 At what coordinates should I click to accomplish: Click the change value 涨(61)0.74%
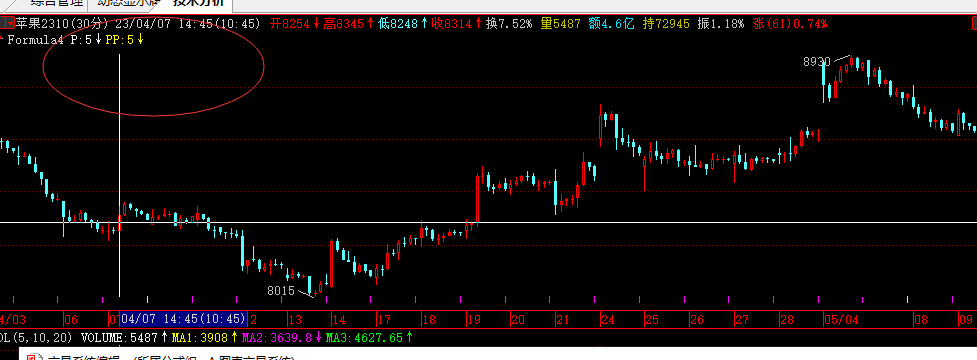pos(790,24)
